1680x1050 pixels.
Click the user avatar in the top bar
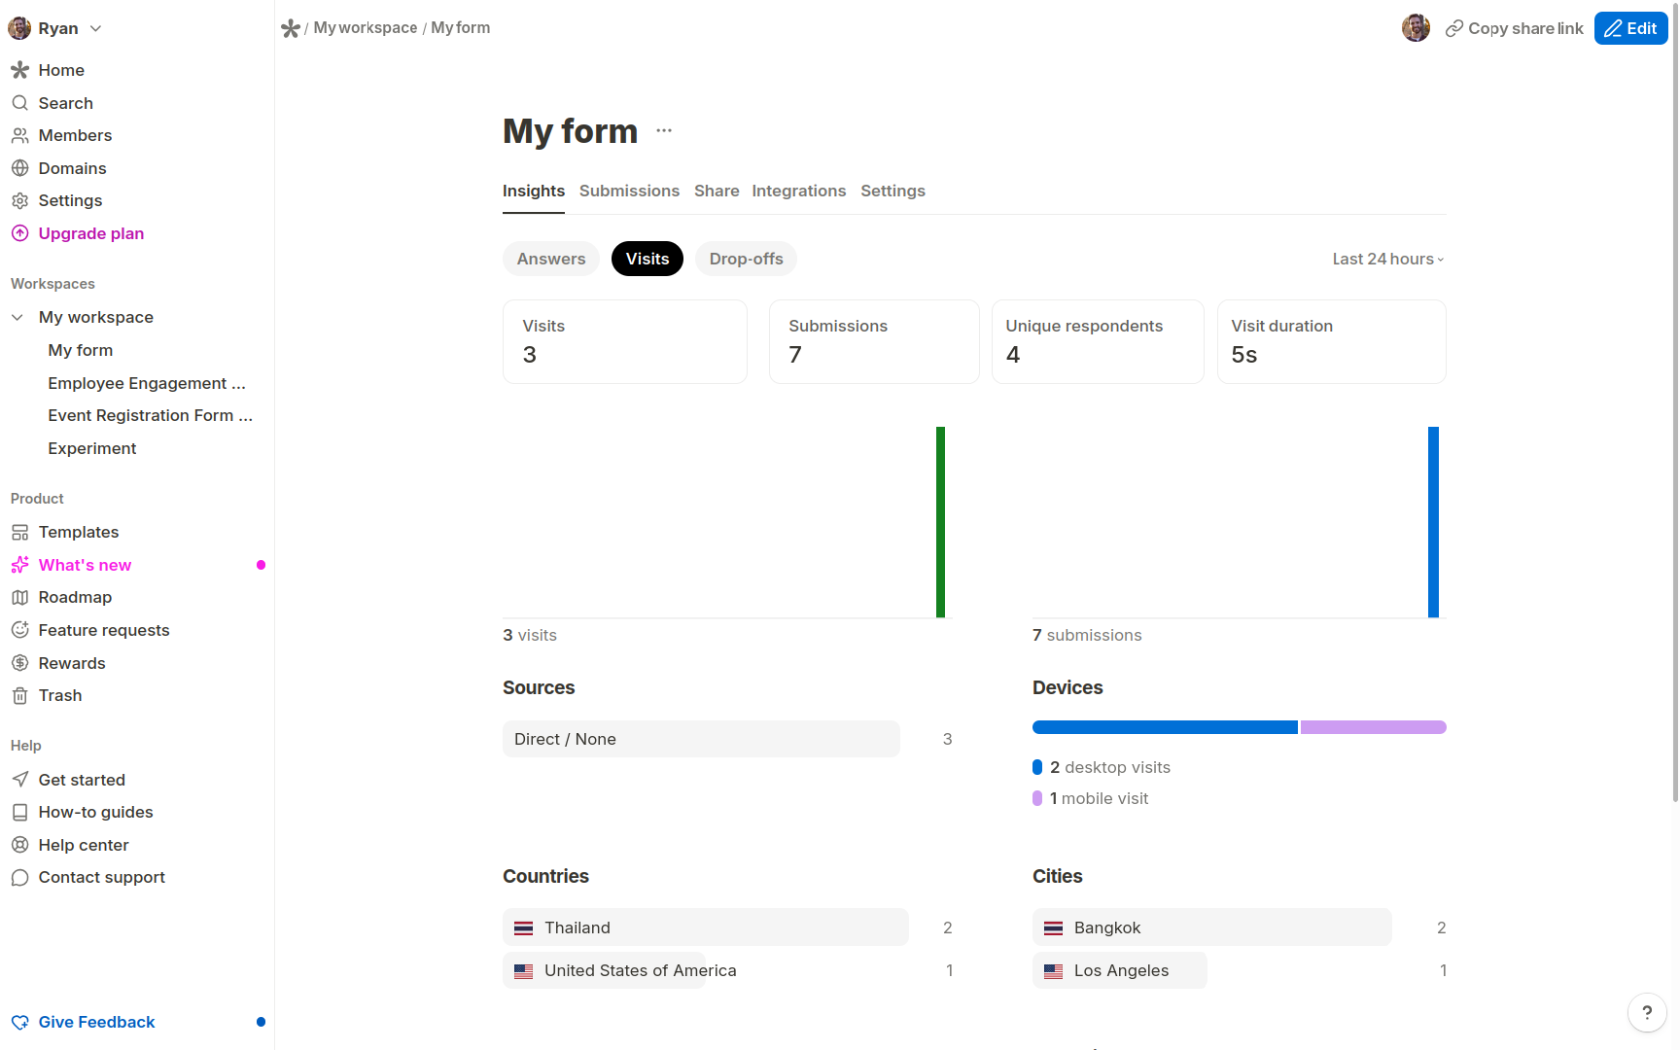click(1416, 28)
